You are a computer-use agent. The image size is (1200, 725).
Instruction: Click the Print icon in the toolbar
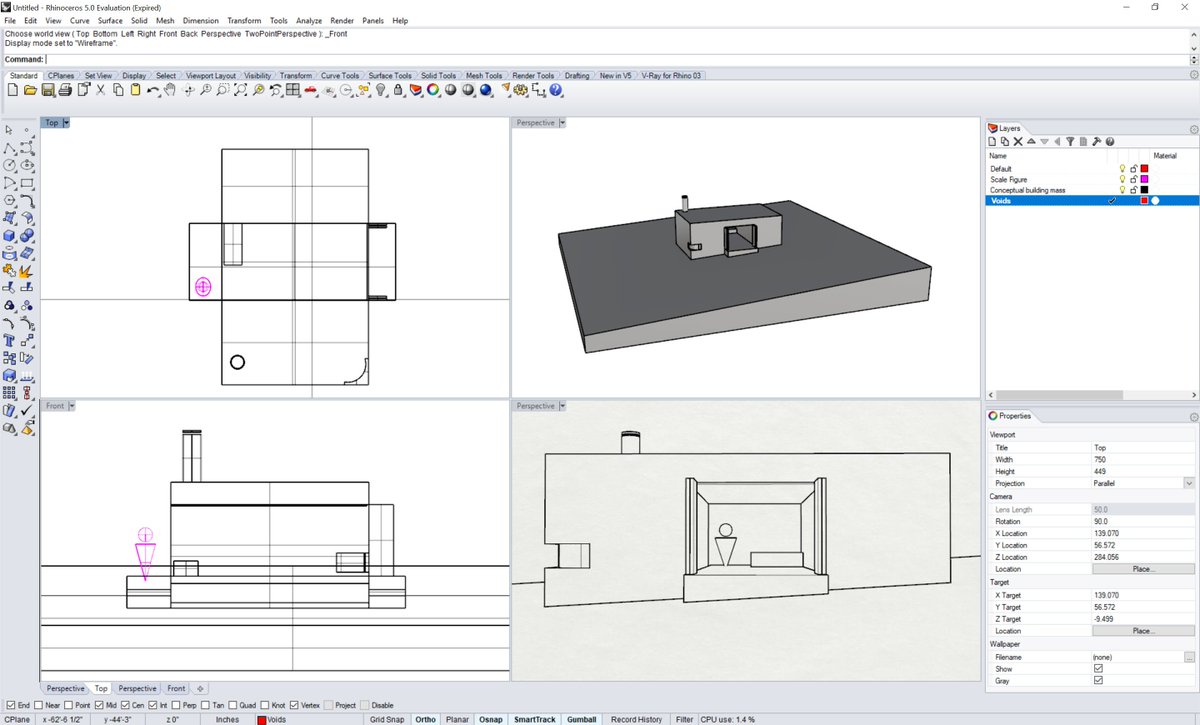pyautogui.click(x=65, y=90)
